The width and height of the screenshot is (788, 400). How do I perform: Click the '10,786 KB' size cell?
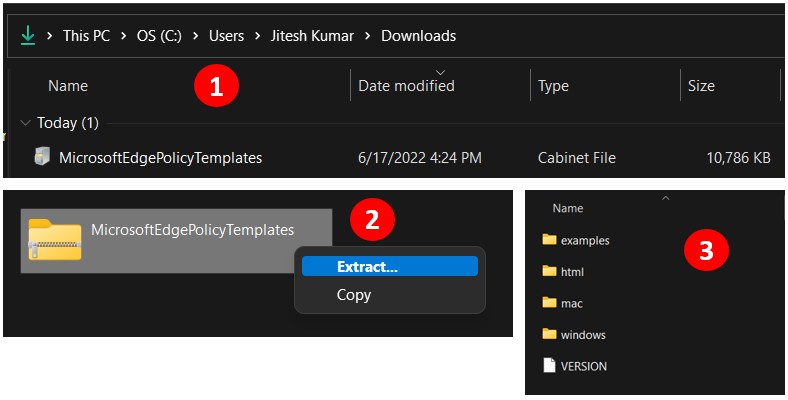[x=738, y=158]
